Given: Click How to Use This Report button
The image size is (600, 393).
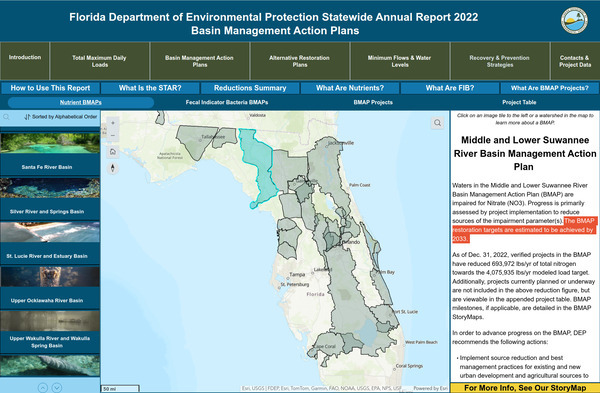Looking at the screenshot, I should pyautogui.click(x=50, y=88).
